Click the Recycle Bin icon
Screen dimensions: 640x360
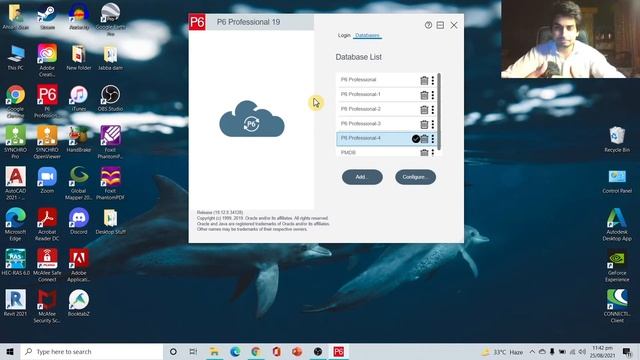tap(617, 139)
